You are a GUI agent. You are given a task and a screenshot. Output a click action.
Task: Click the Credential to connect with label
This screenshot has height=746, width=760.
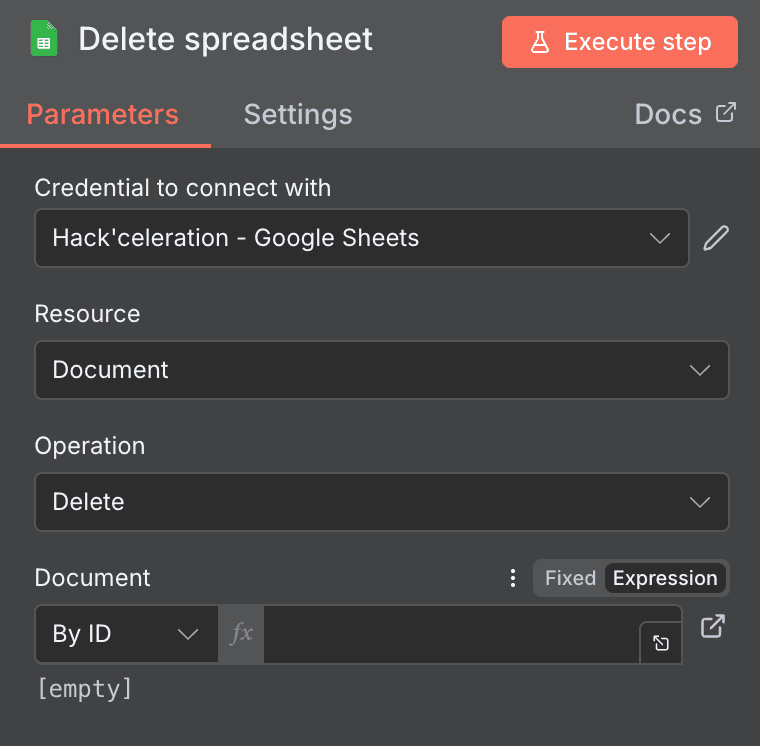pos(183,188)
